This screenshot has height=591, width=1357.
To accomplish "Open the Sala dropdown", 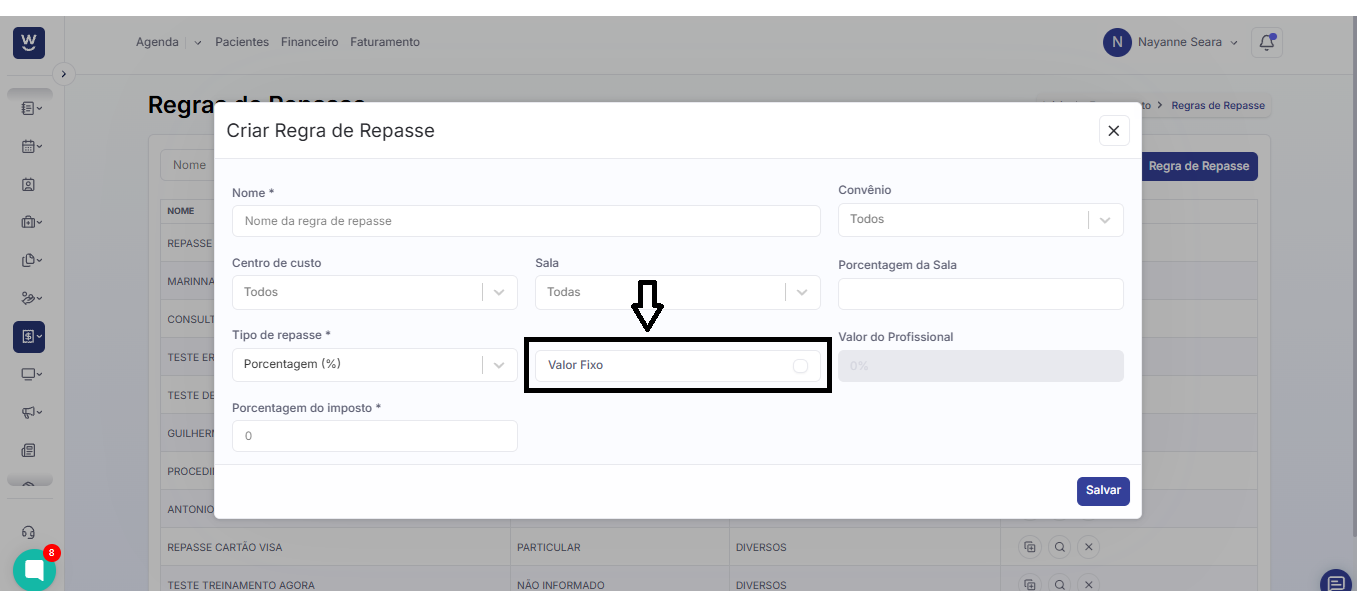I will 678,292.
